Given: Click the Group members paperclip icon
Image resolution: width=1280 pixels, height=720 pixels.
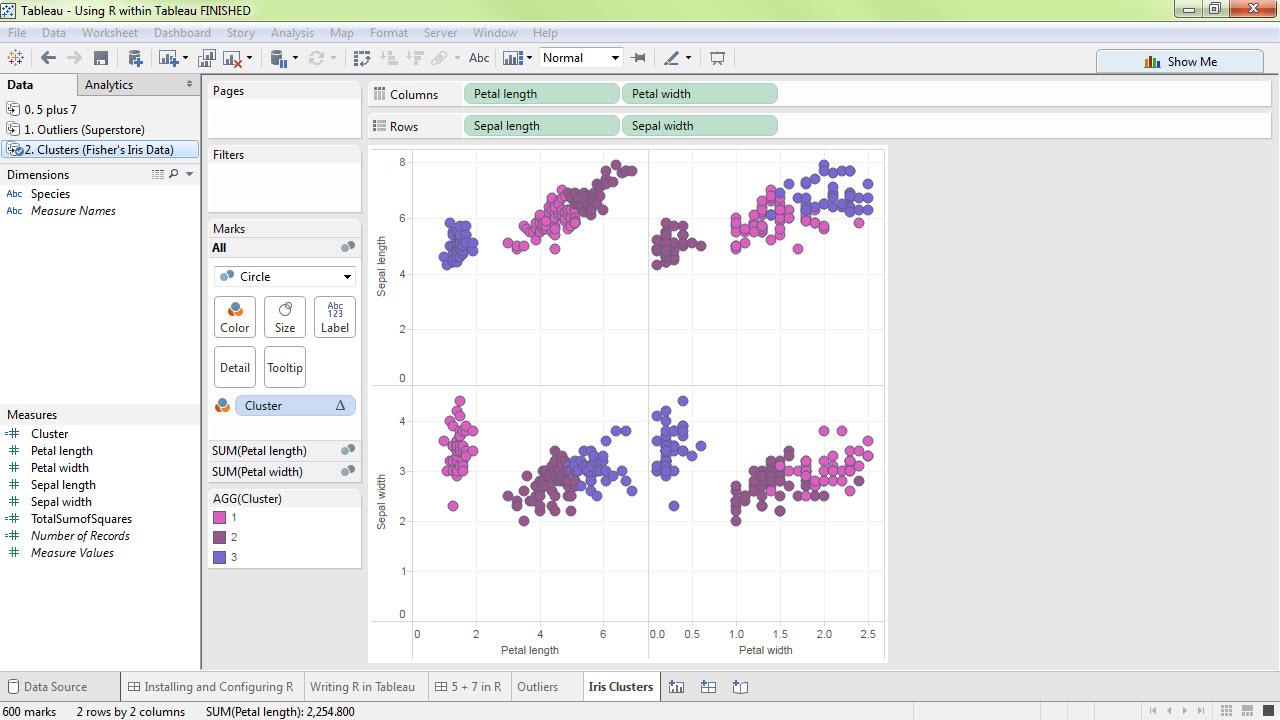Looking at the screenshot, I should pyautogui.click(x=440, y=58).
